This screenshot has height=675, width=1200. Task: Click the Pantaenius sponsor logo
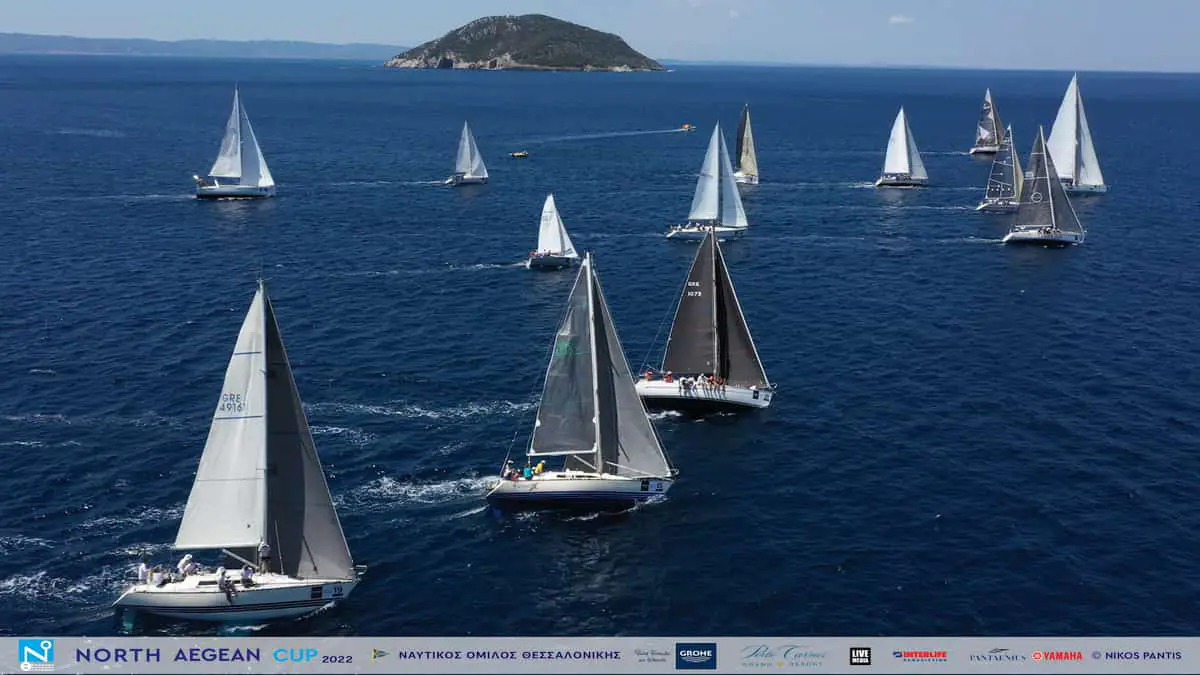click(x=997, y=656)
